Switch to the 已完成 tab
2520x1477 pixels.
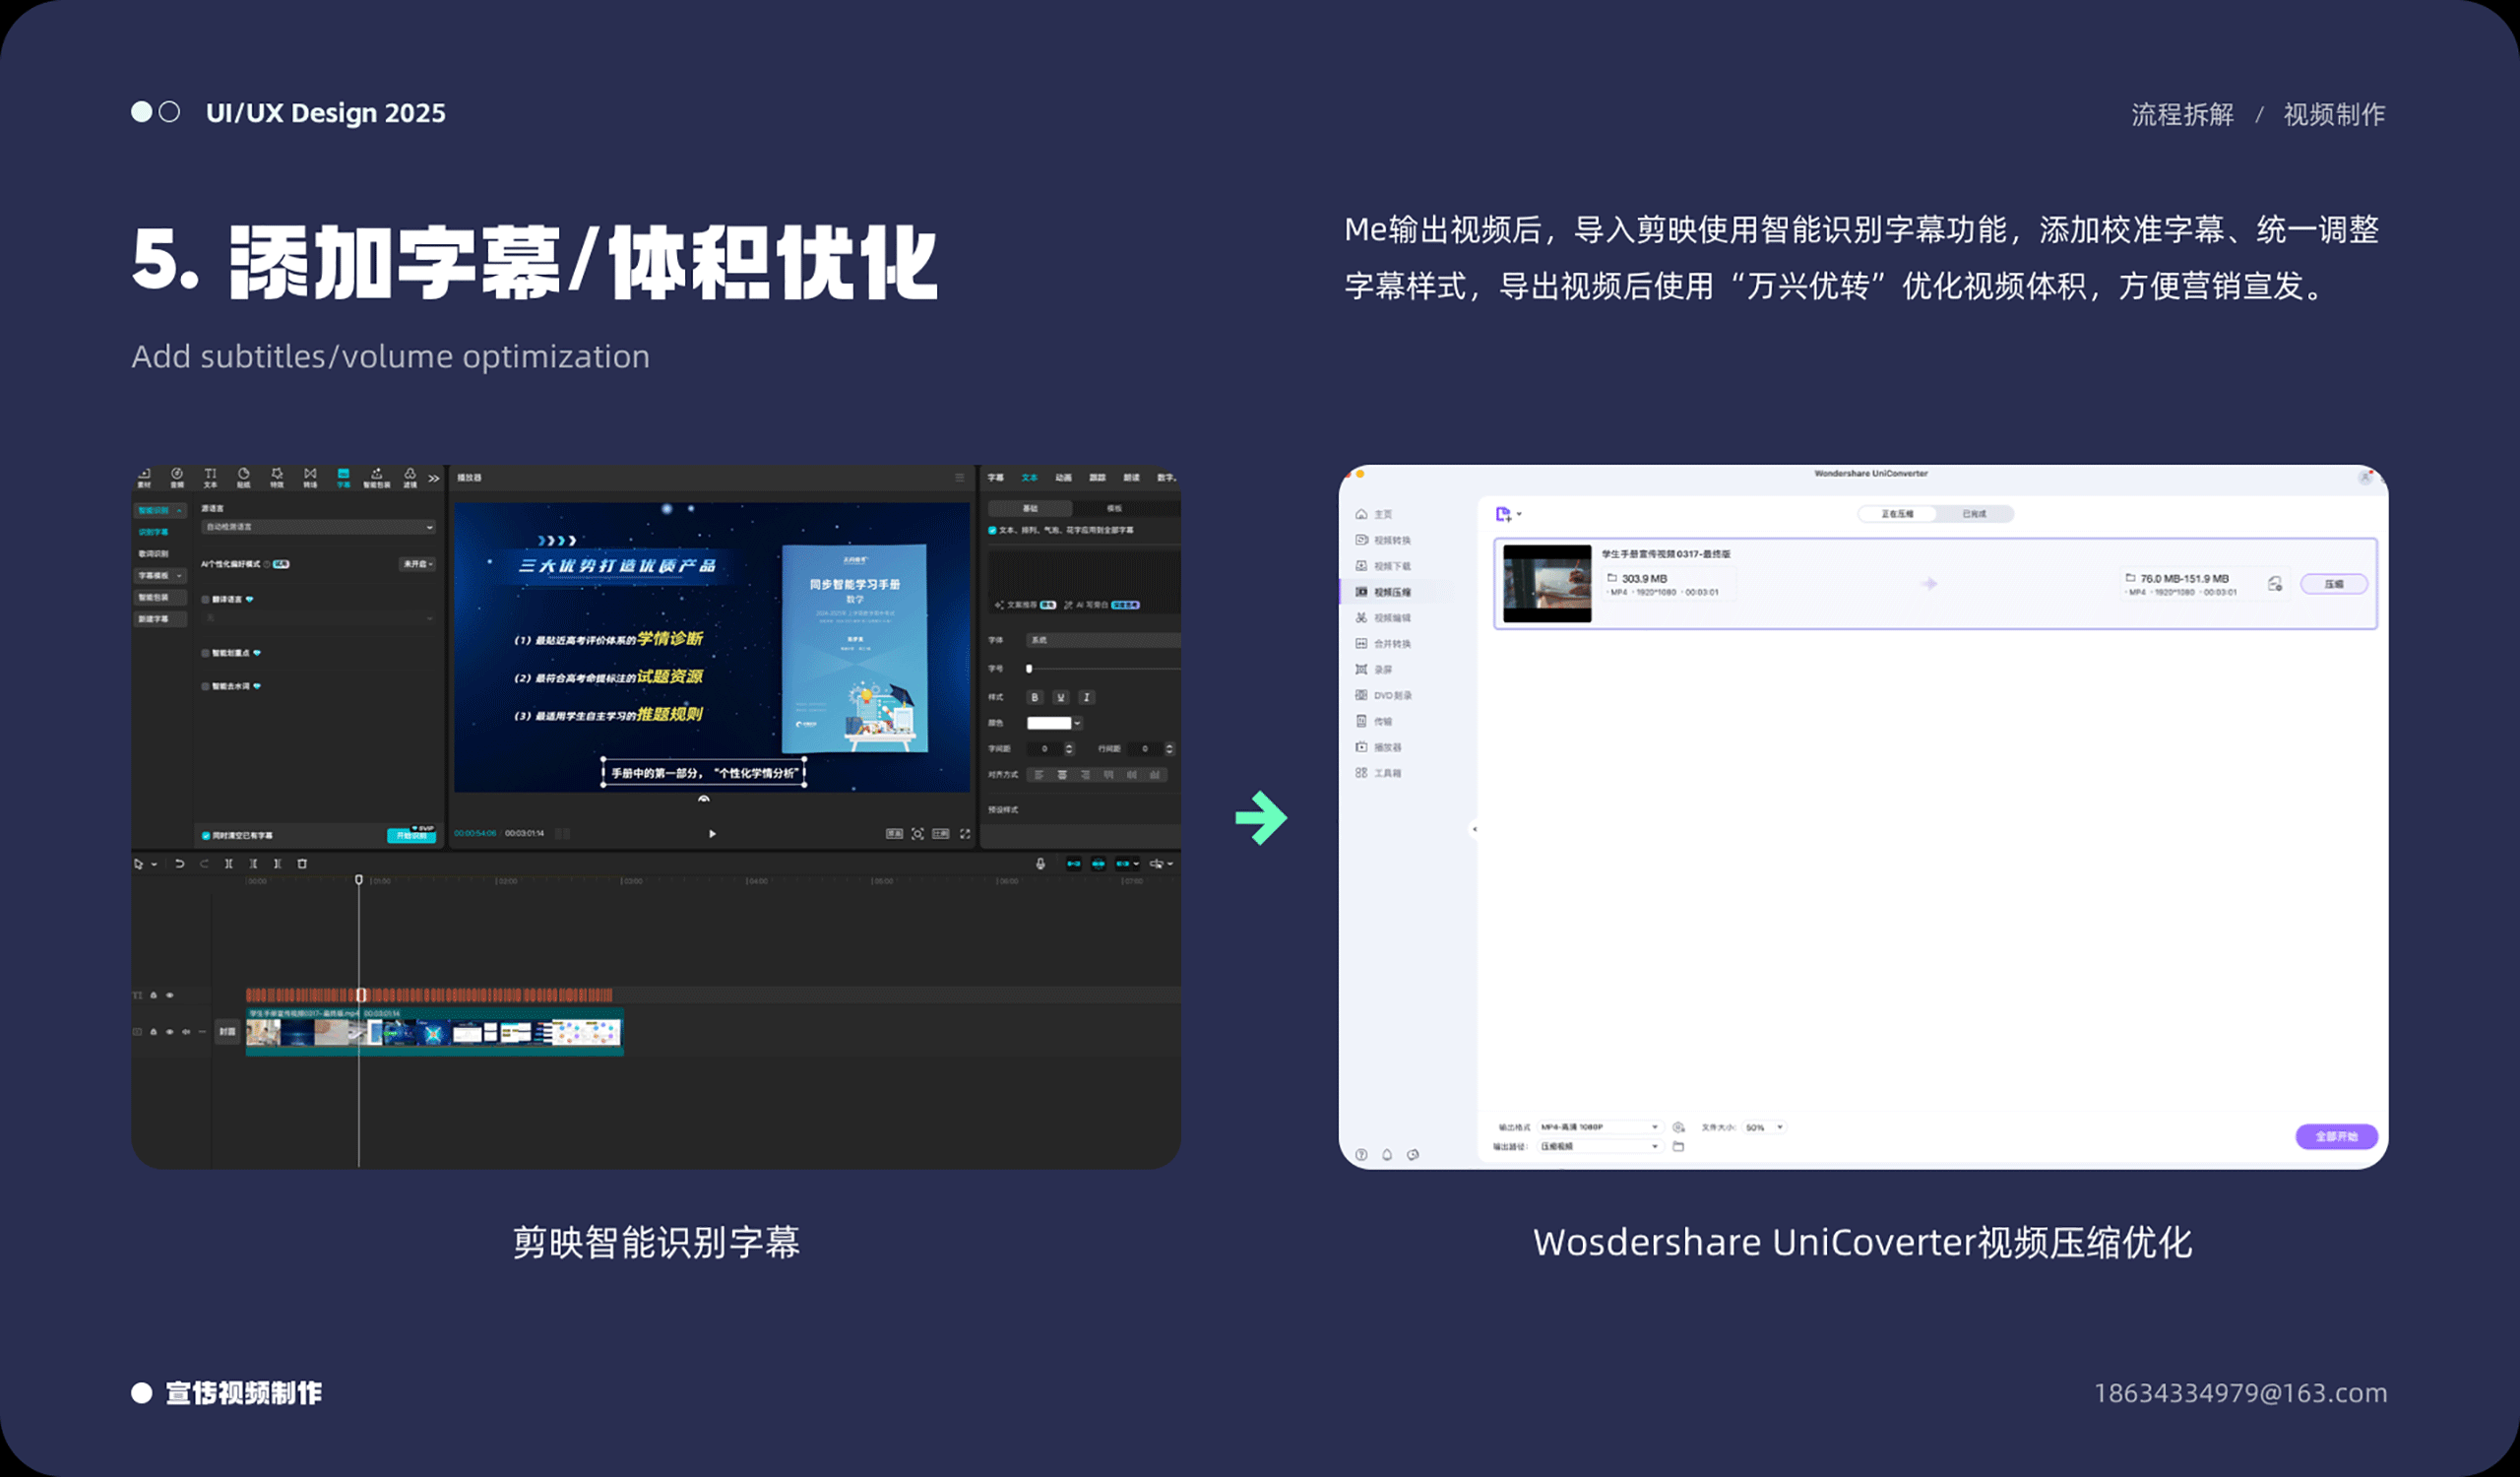pos(1973,514)
